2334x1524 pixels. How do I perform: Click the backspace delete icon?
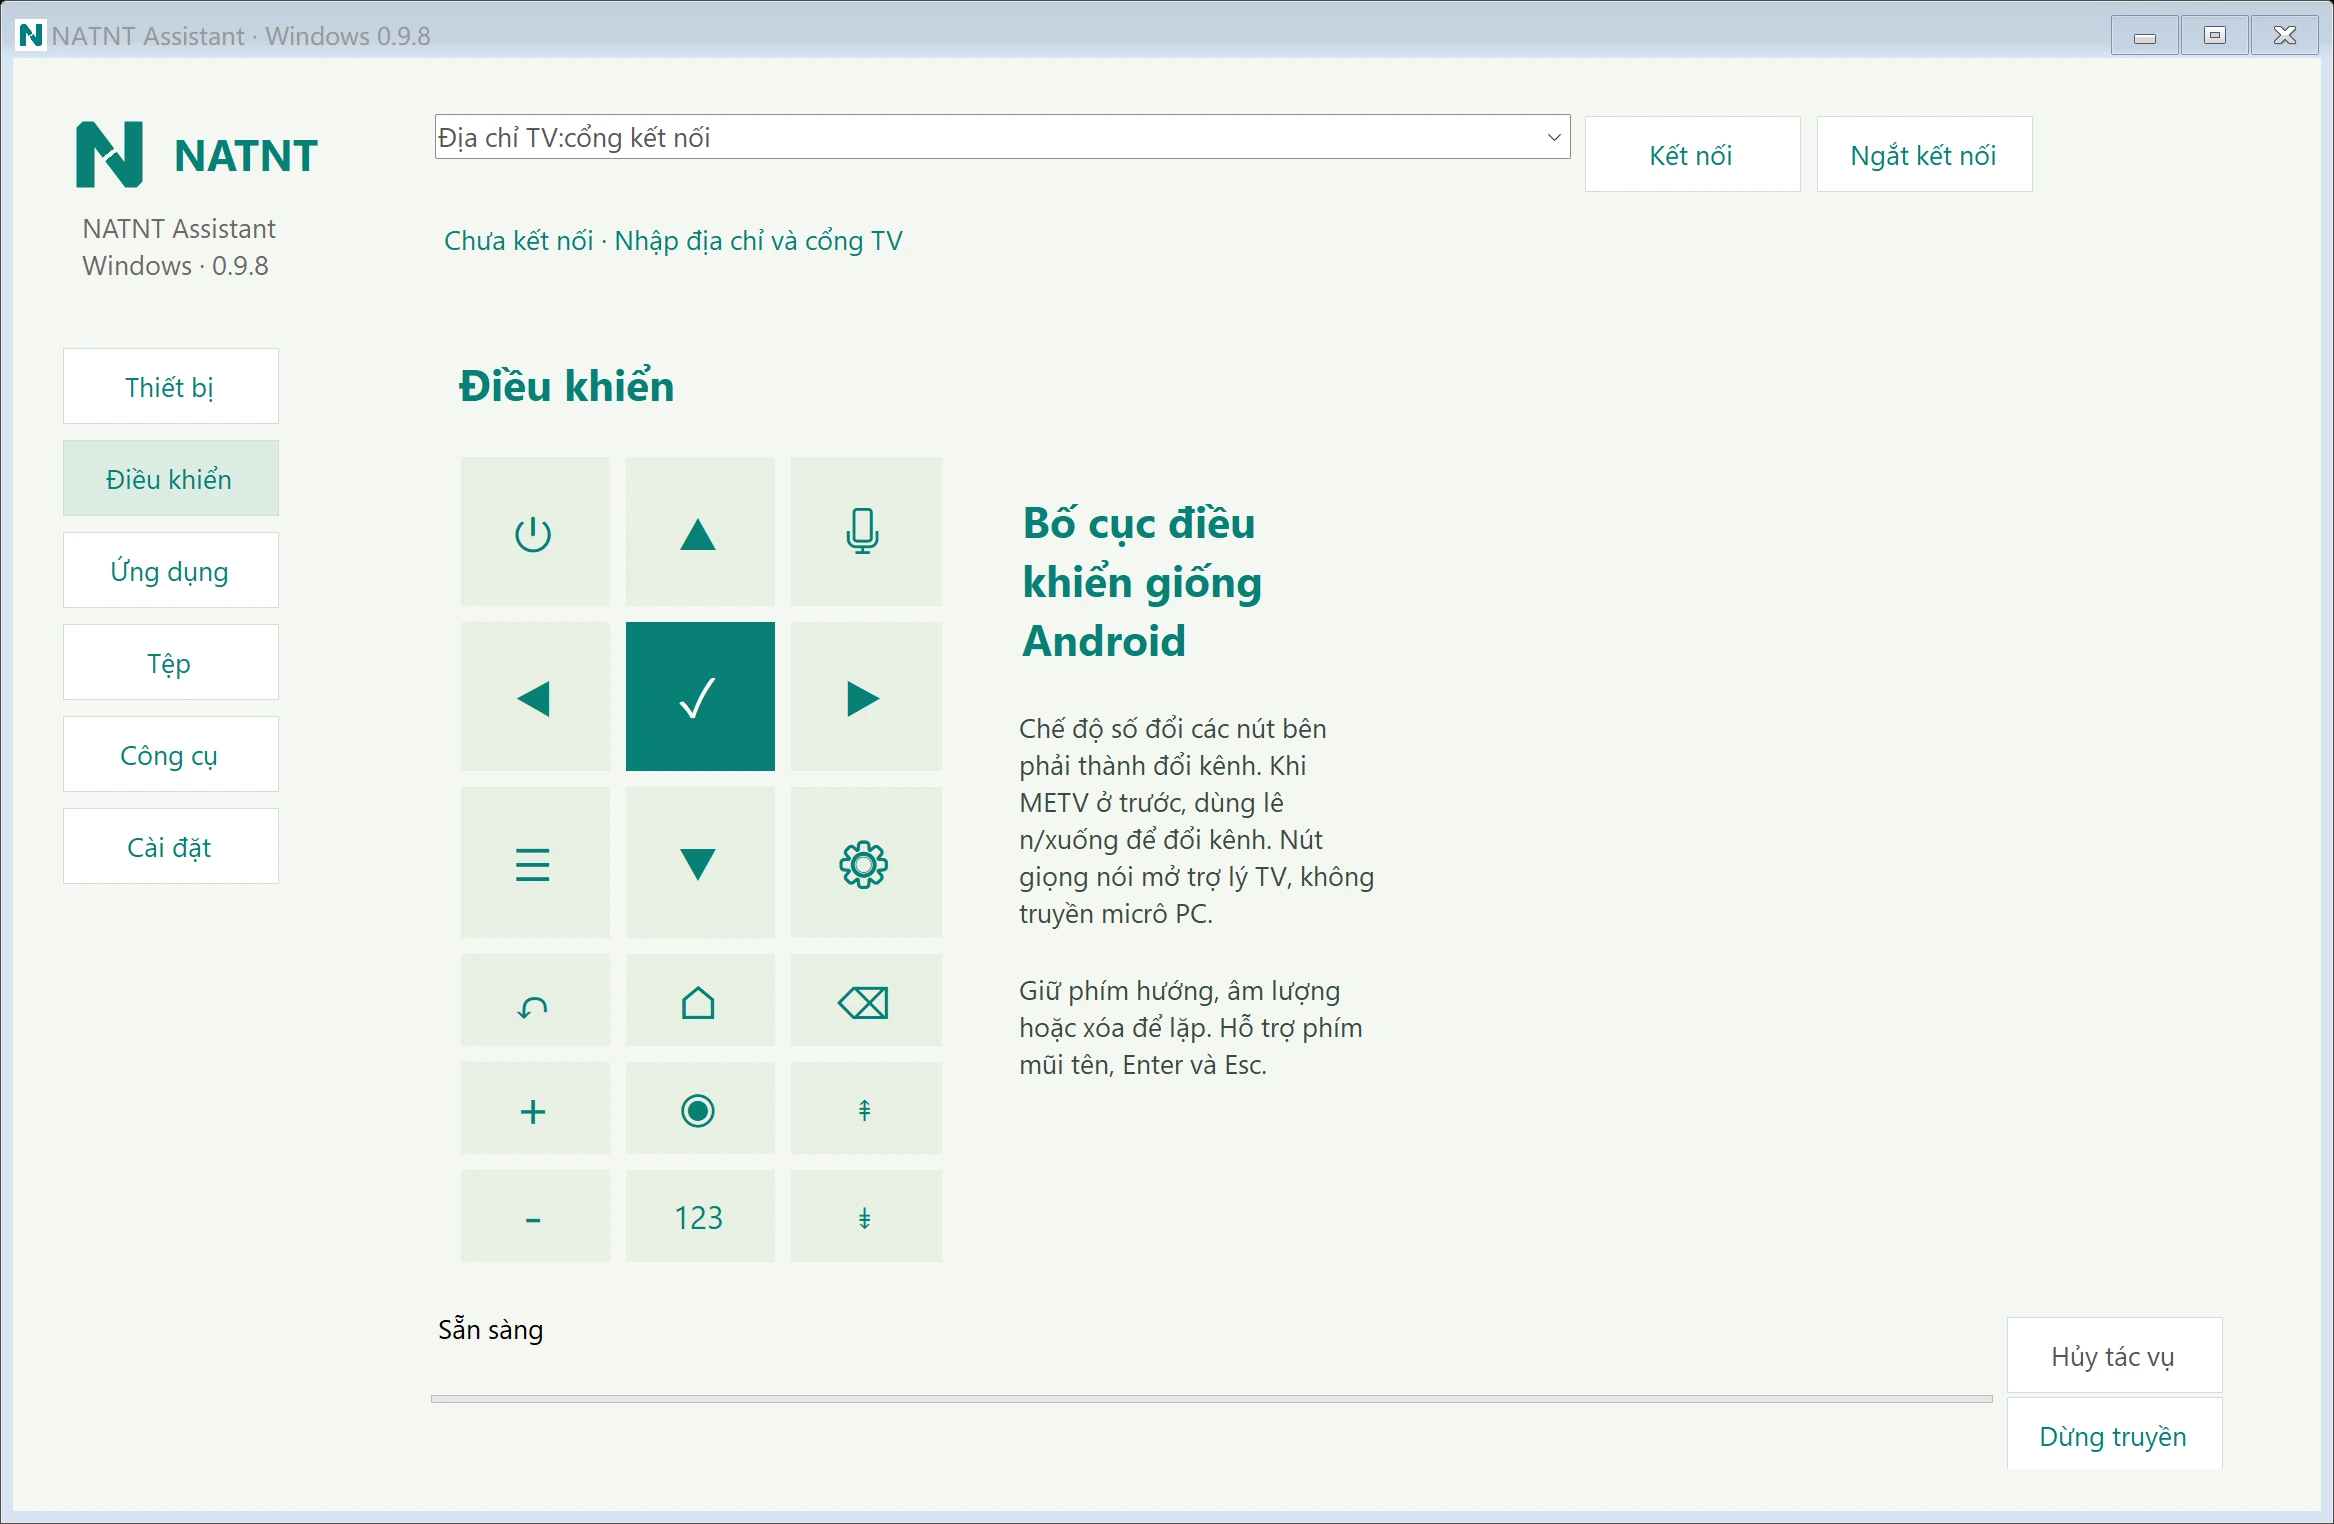click(865, 1000)
